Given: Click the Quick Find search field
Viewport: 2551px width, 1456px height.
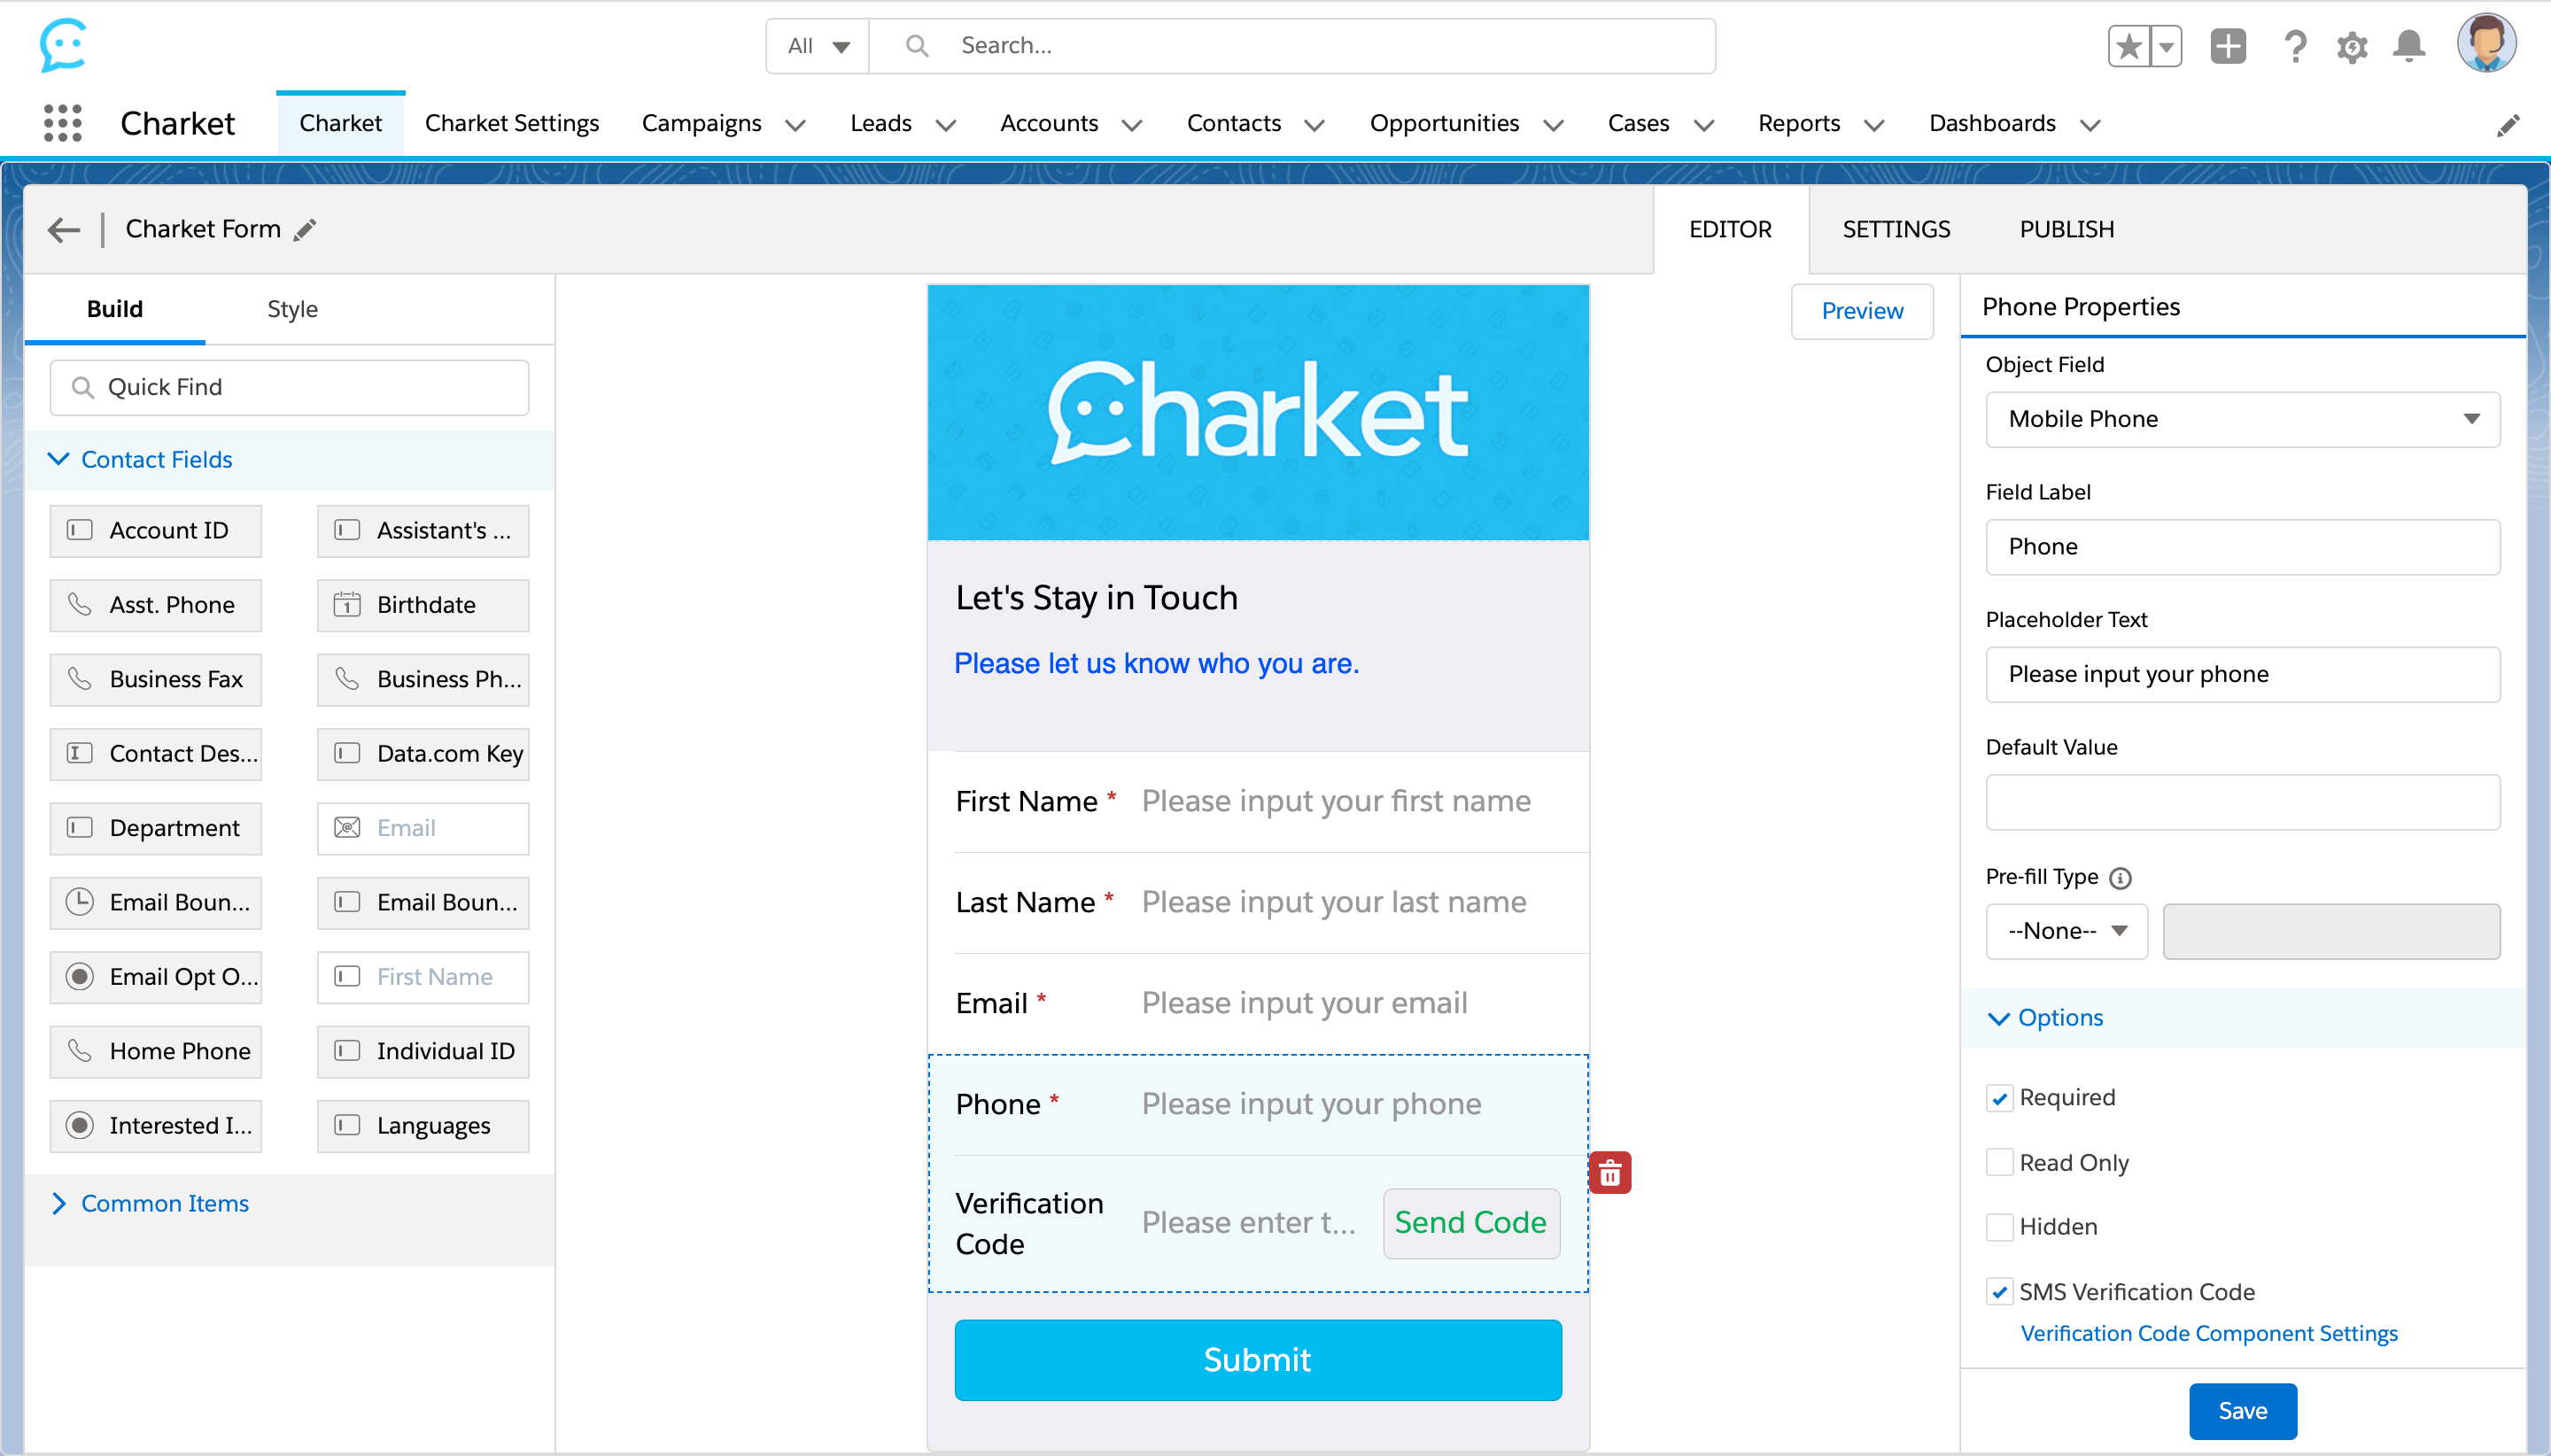Looking at the screenshot, I should [289, 387].
